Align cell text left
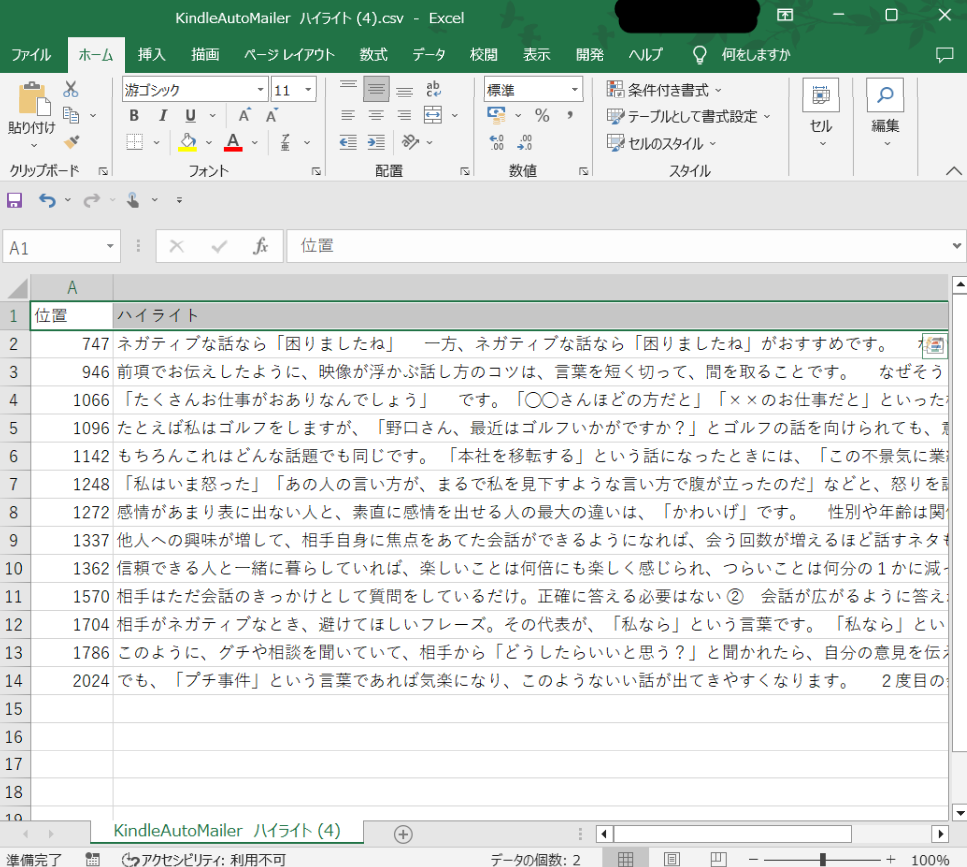The image size is (967, 867). [348, 115]
